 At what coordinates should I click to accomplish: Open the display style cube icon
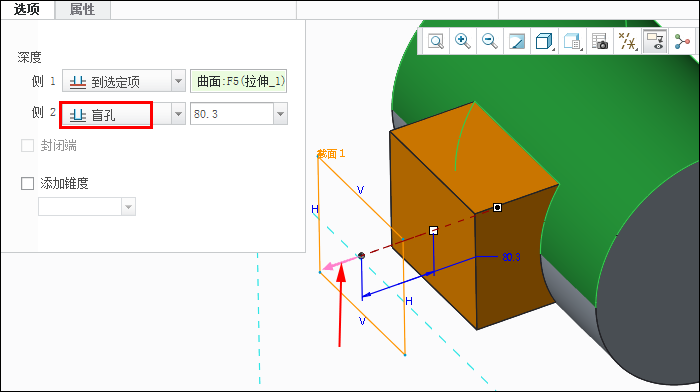(x=544, y=42)
